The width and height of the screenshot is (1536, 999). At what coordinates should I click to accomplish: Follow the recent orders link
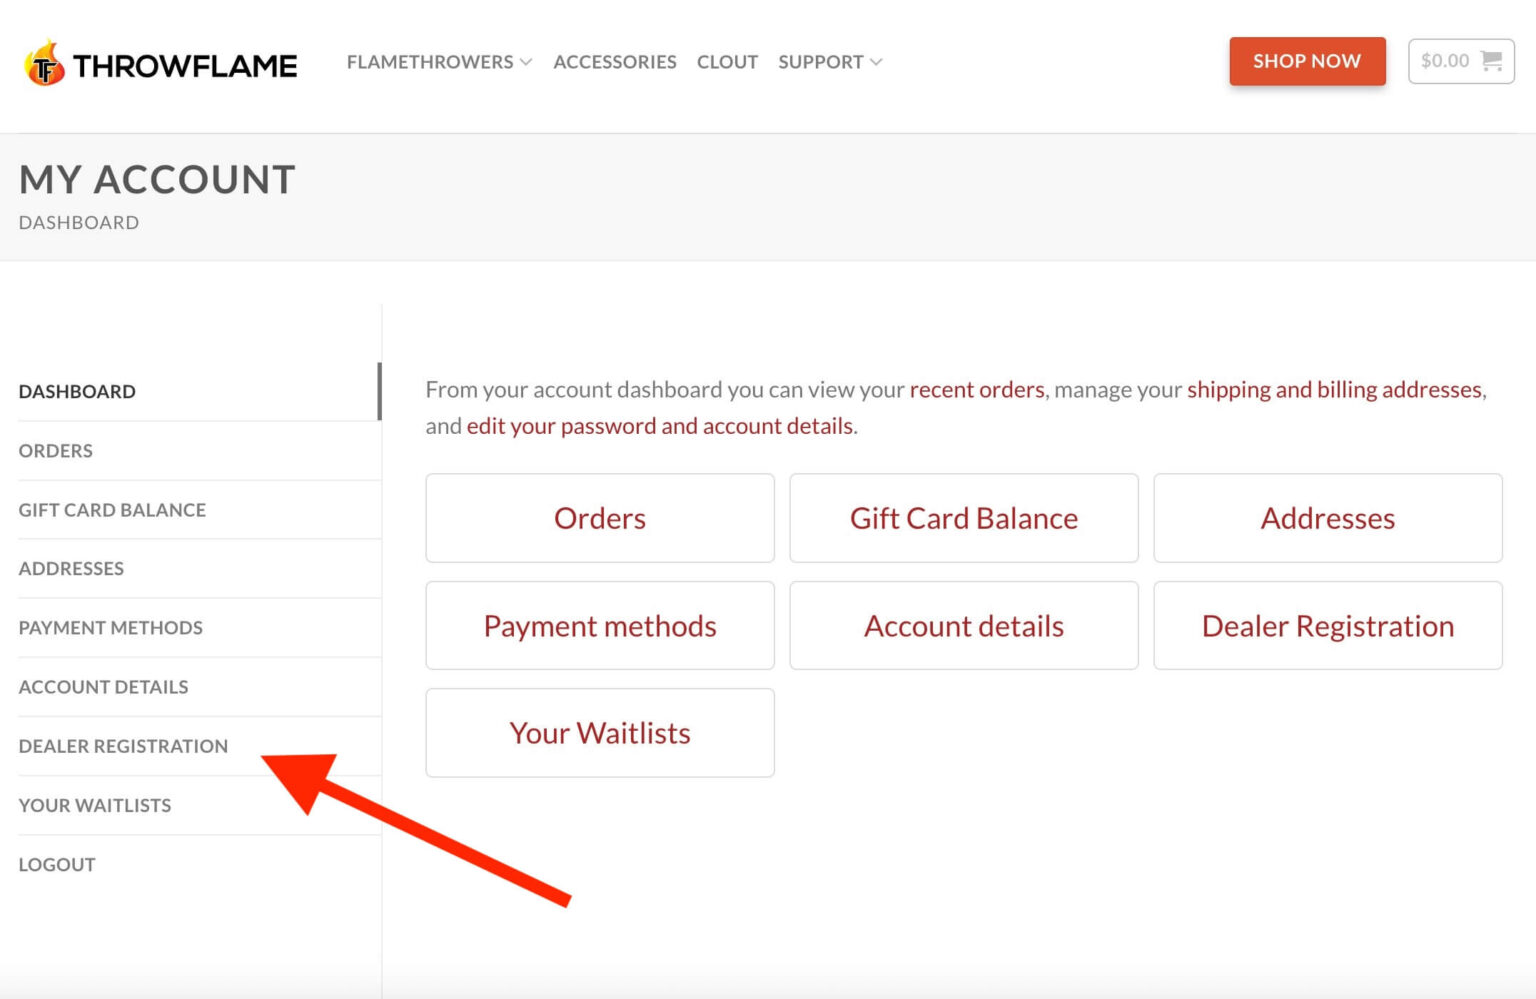pyautogui.click(x=976, y=389)
